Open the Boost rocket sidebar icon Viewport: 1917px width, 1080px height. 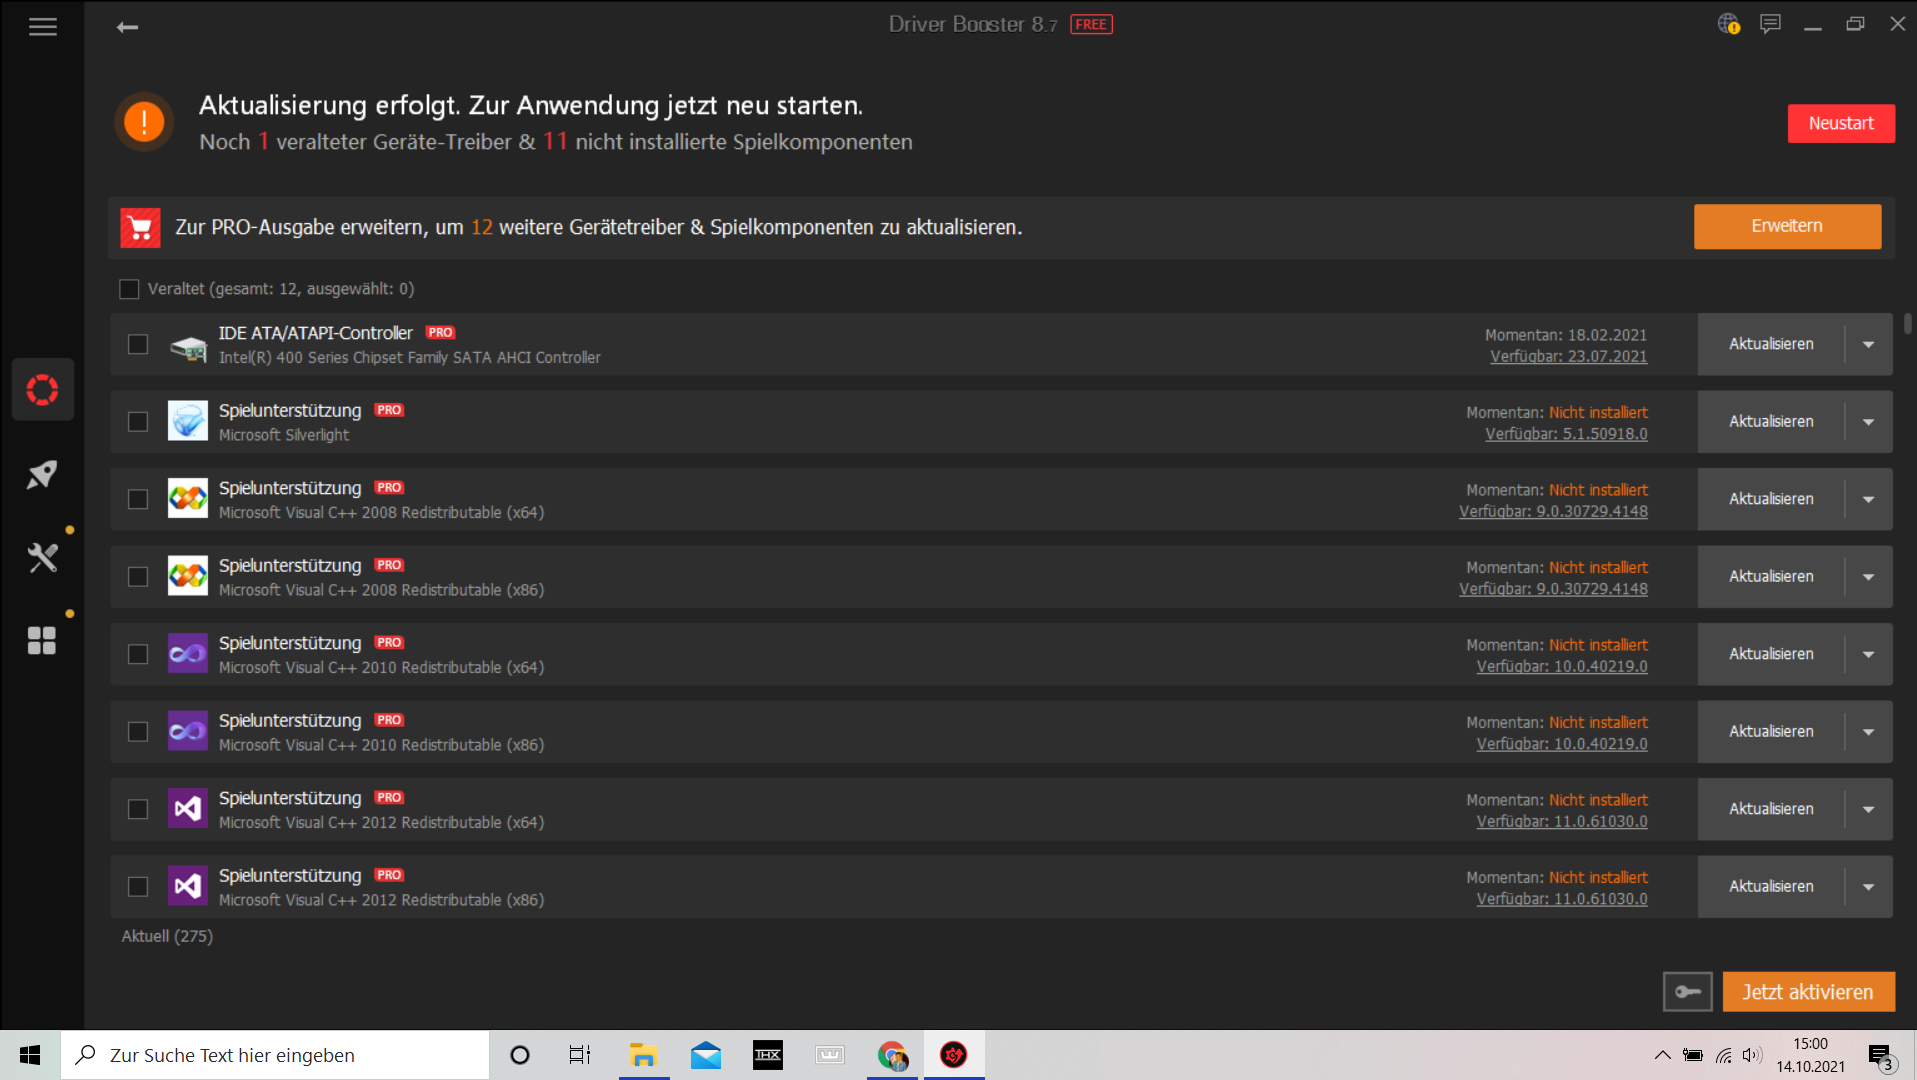click(x=42, y=474)
